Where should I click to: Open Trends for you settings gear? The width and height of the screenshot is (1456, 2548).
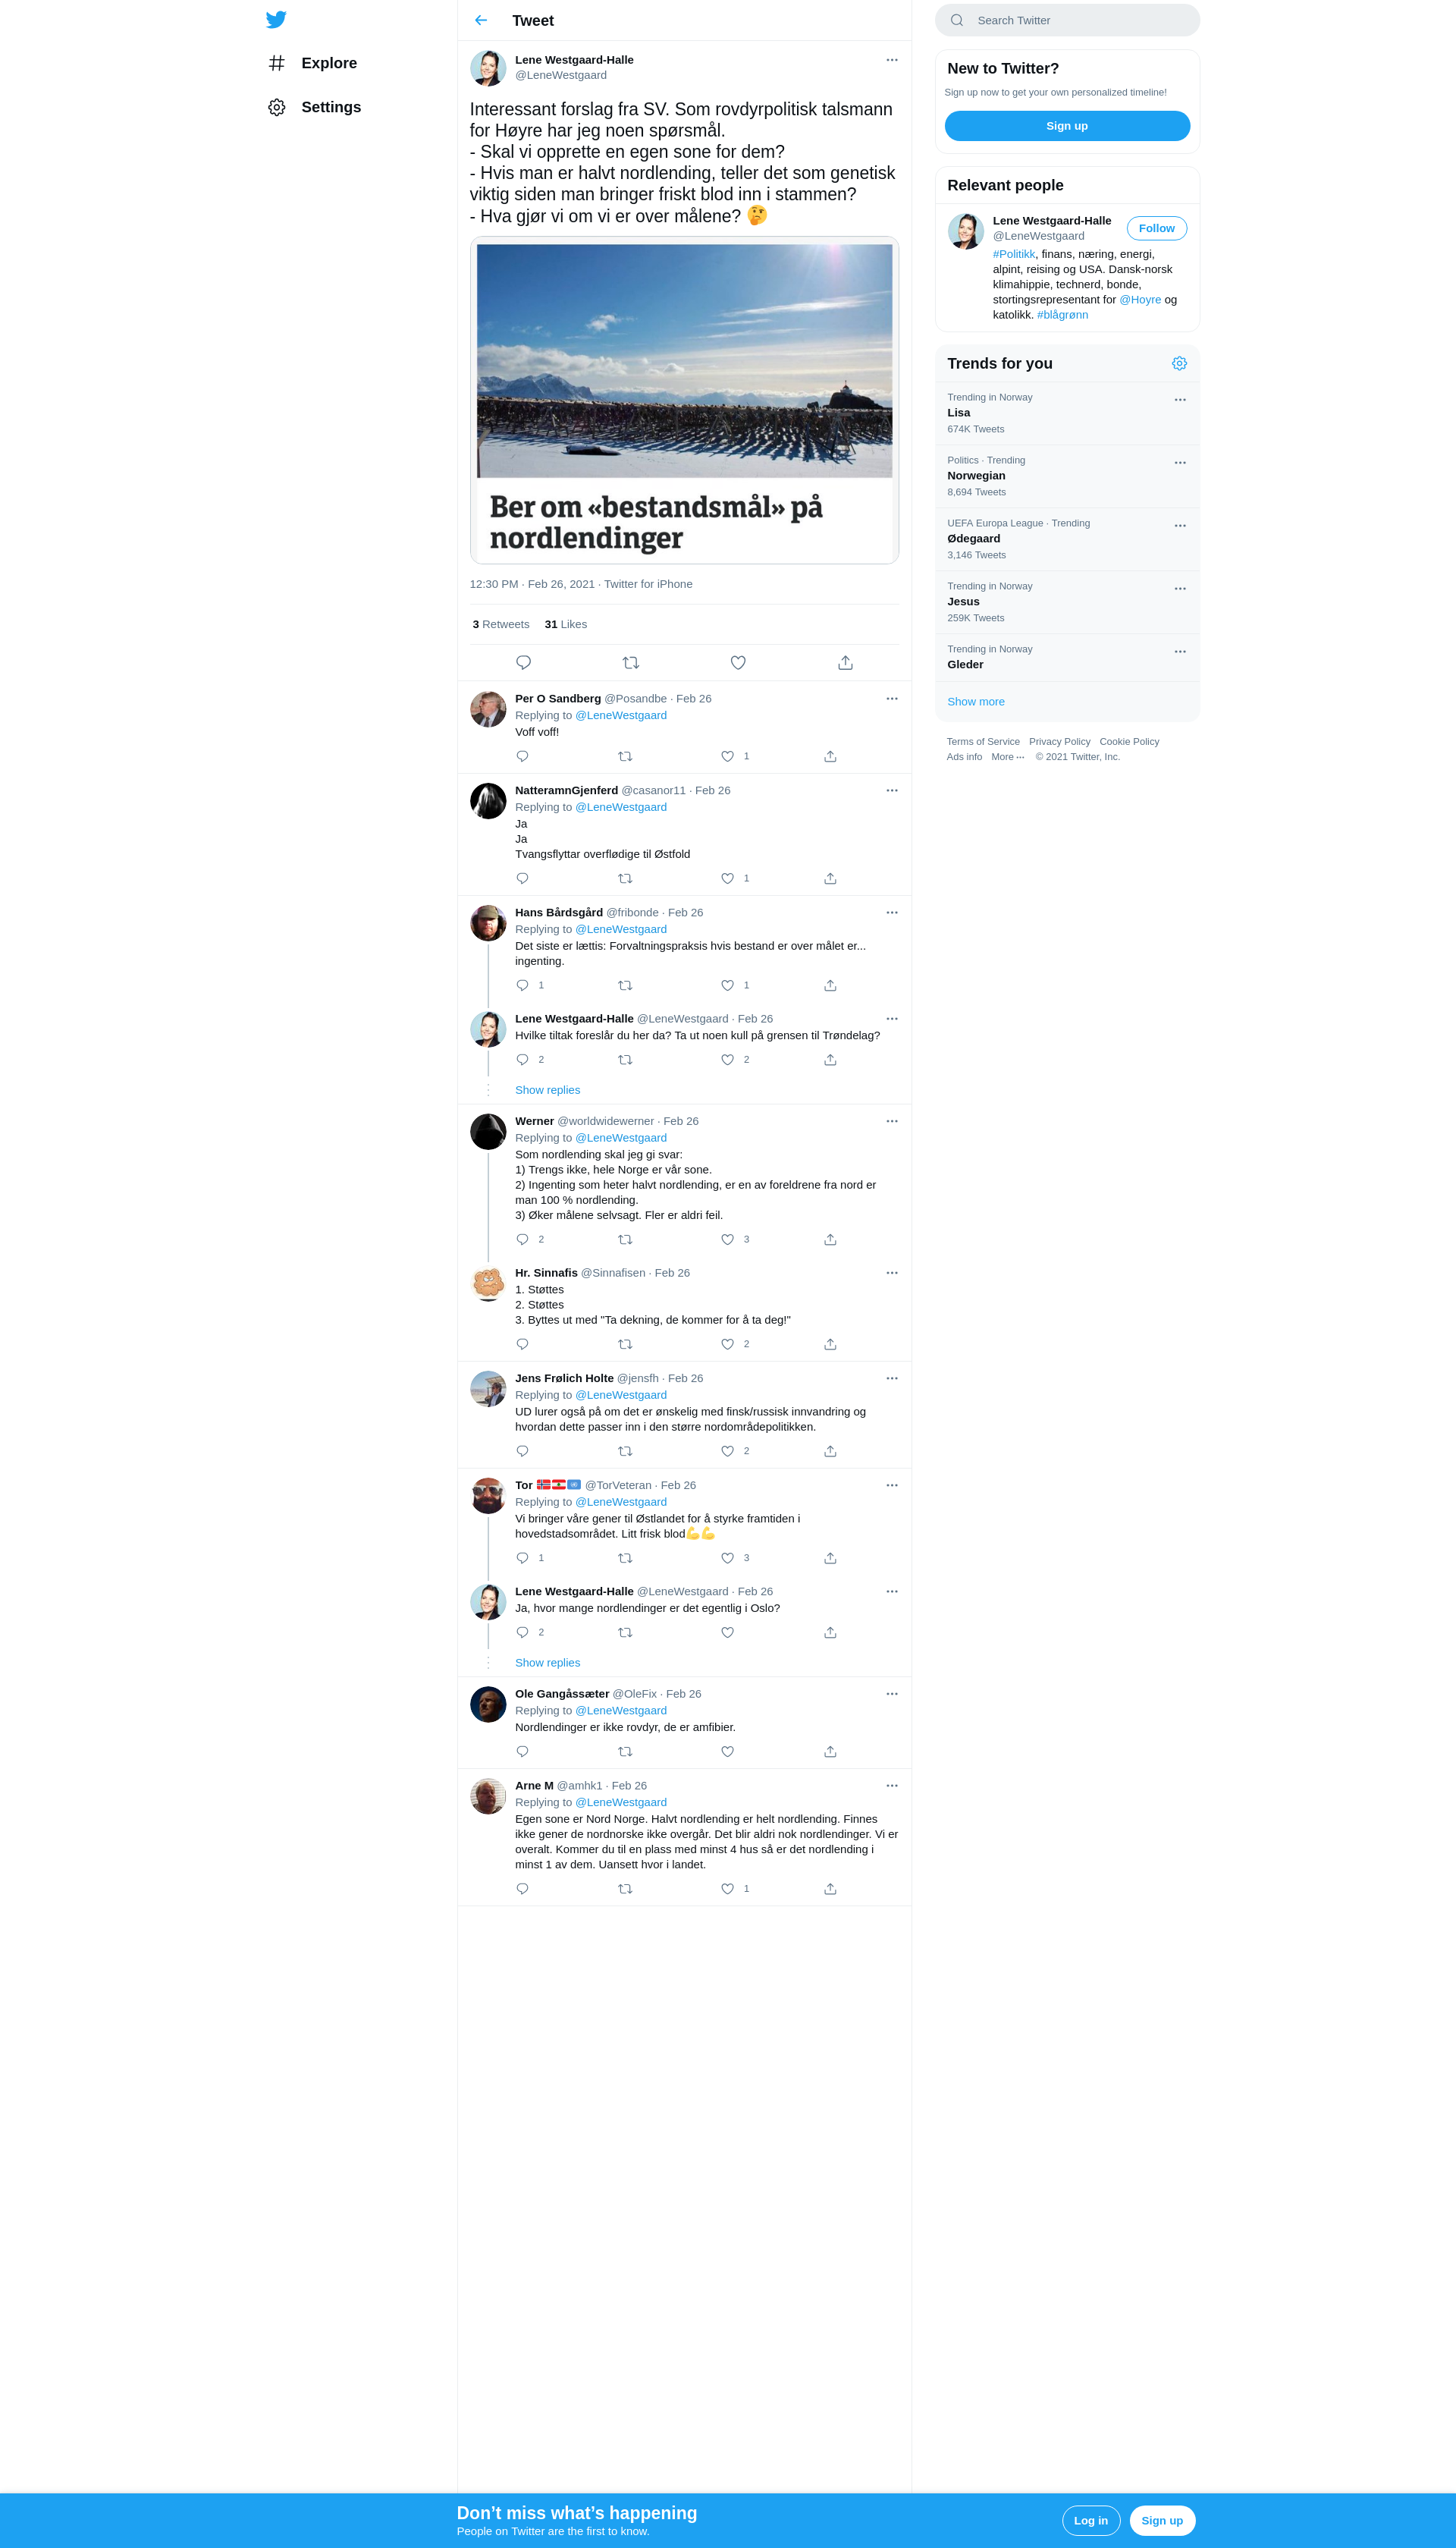(1179, 363)
